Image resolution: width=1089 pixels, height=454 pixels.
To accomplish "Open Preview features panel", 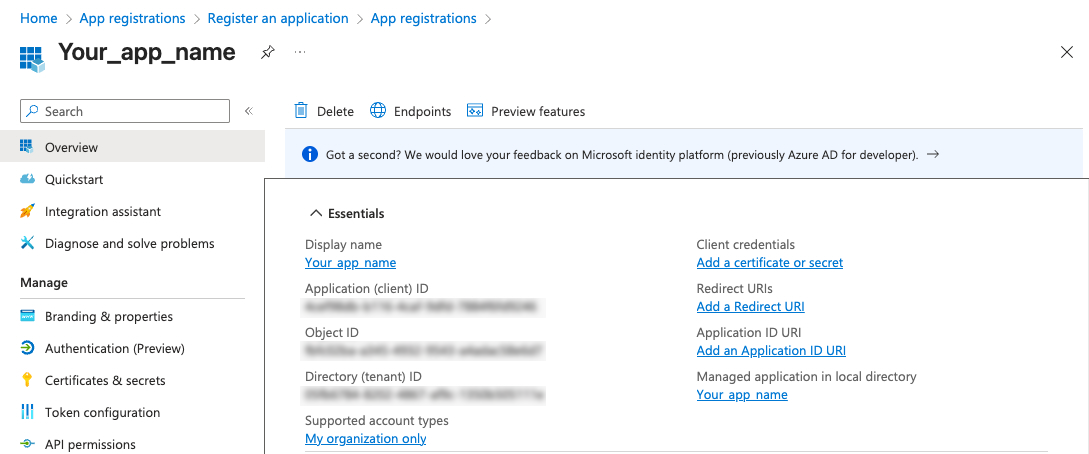I will (x=526, y=111).
